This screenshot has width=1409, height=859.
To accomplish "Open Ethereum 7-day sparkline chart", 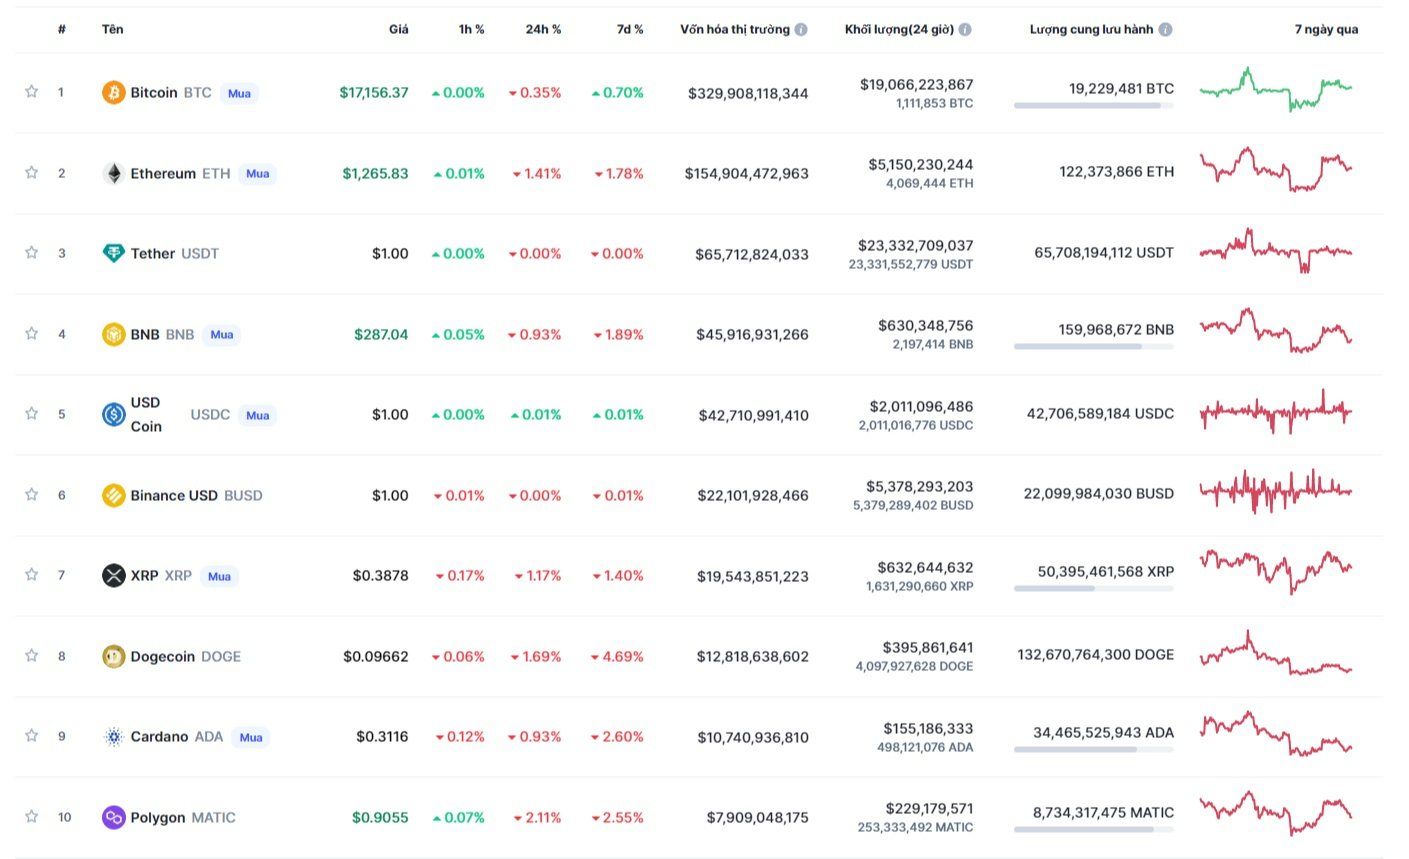I will coord(1276,170).
